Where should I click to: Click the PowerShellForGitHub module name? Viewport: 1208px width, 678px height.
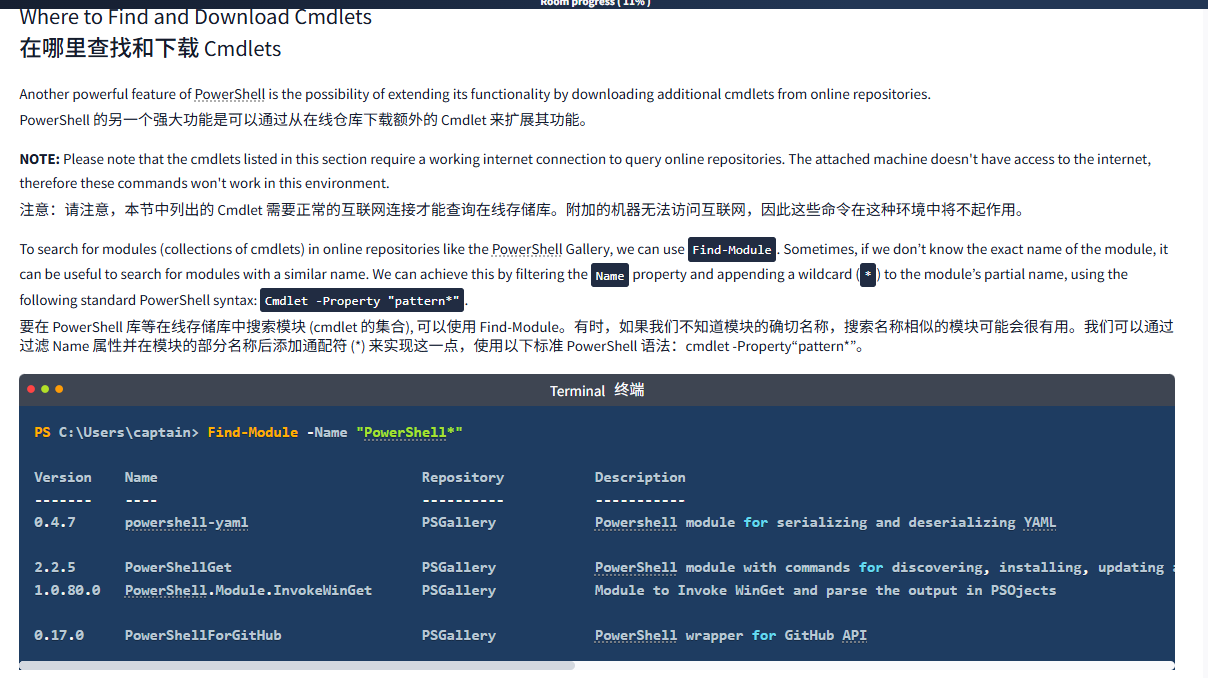[203, 635]
